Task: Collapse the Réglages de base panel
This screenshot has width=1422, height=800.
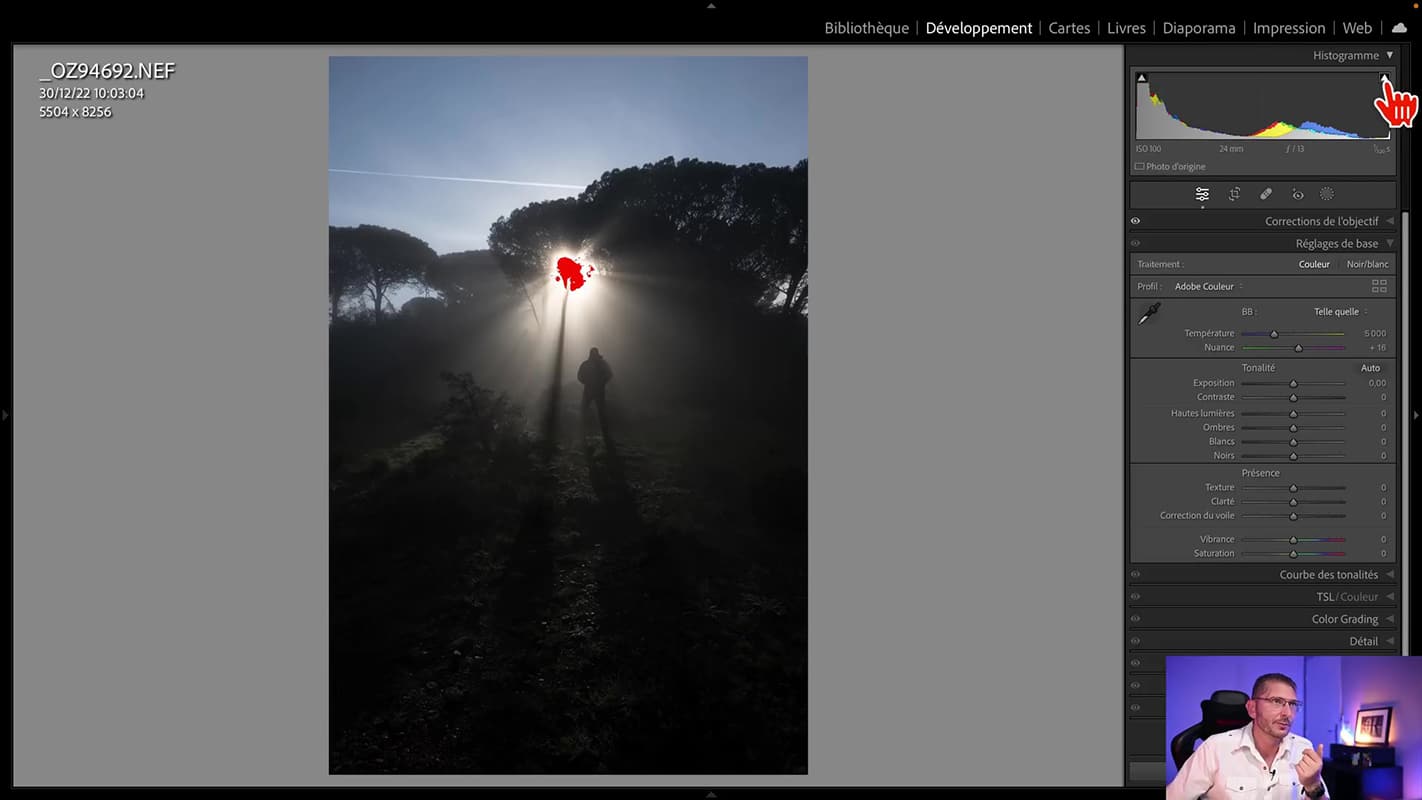Action: (x=1389, y=243)
